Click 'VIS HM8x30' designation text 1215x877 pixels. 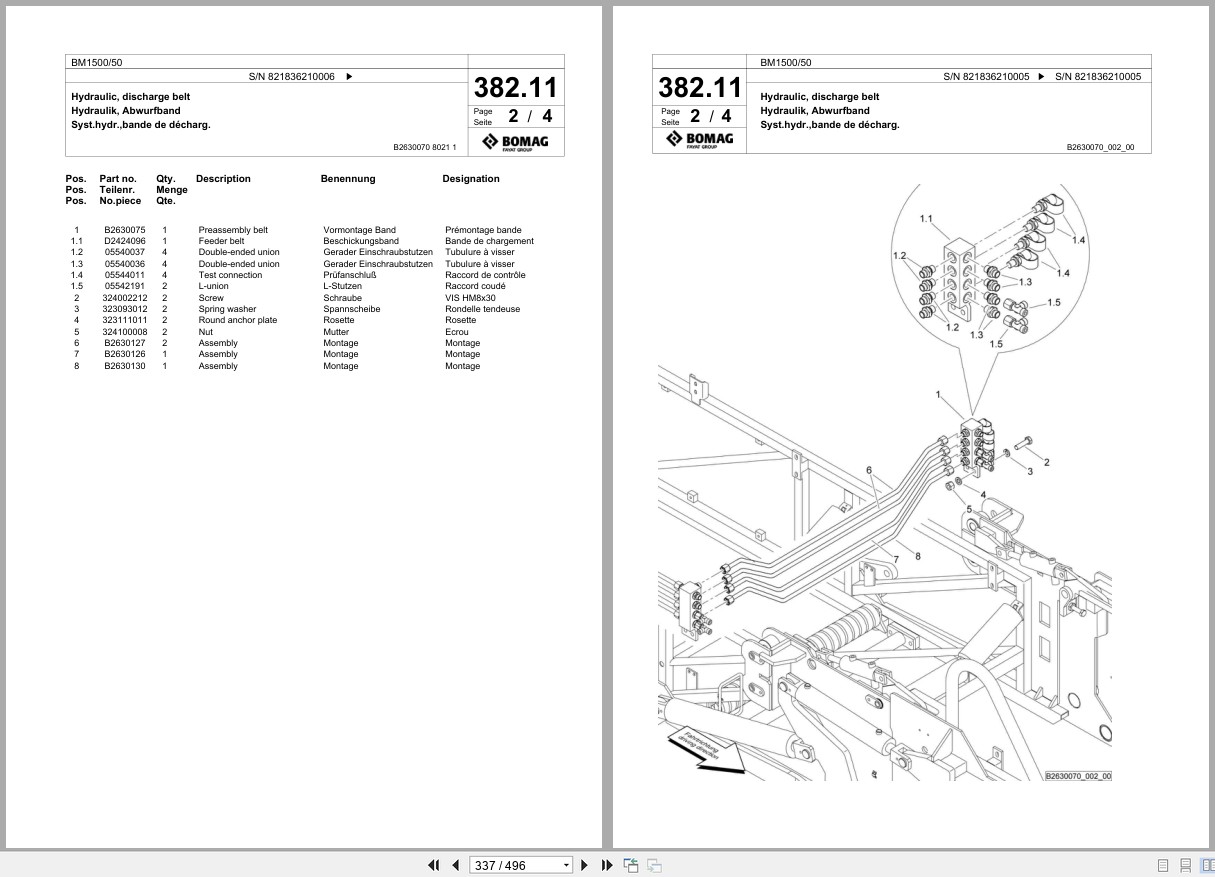click(x=470, y=298)
